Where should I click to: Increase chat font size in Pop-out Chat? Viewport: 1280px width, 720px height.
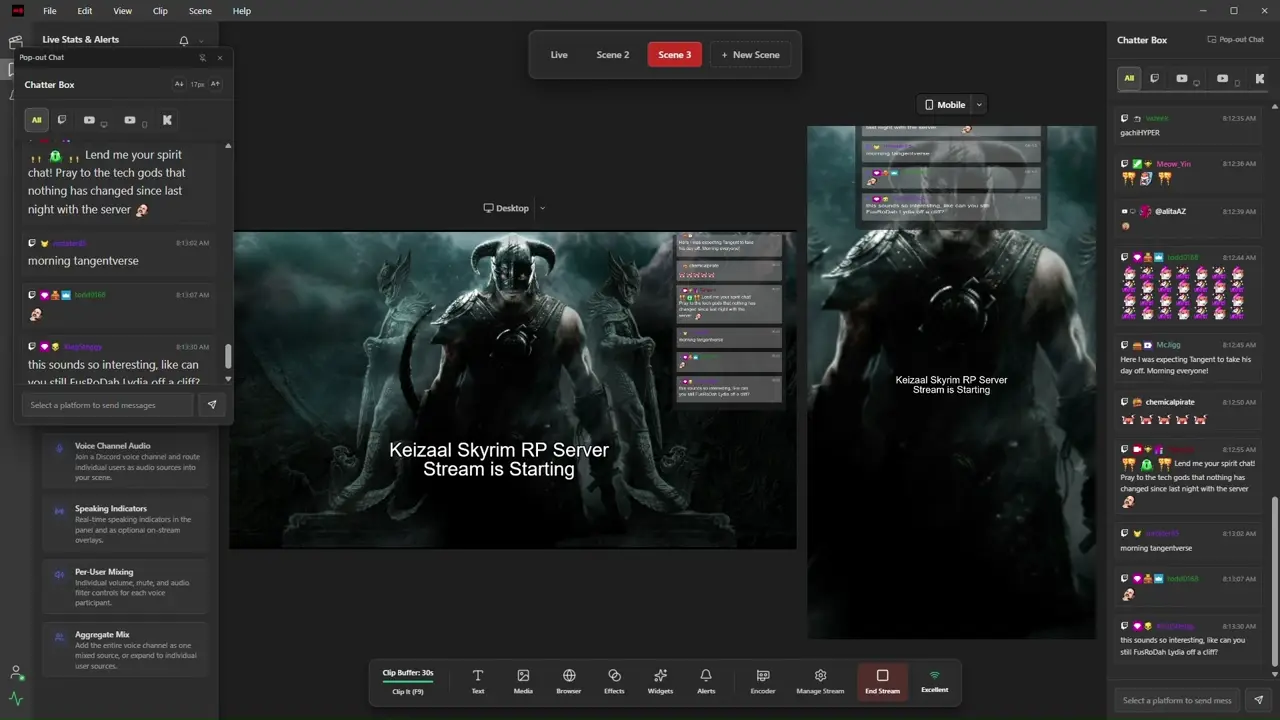click(215, 84)
